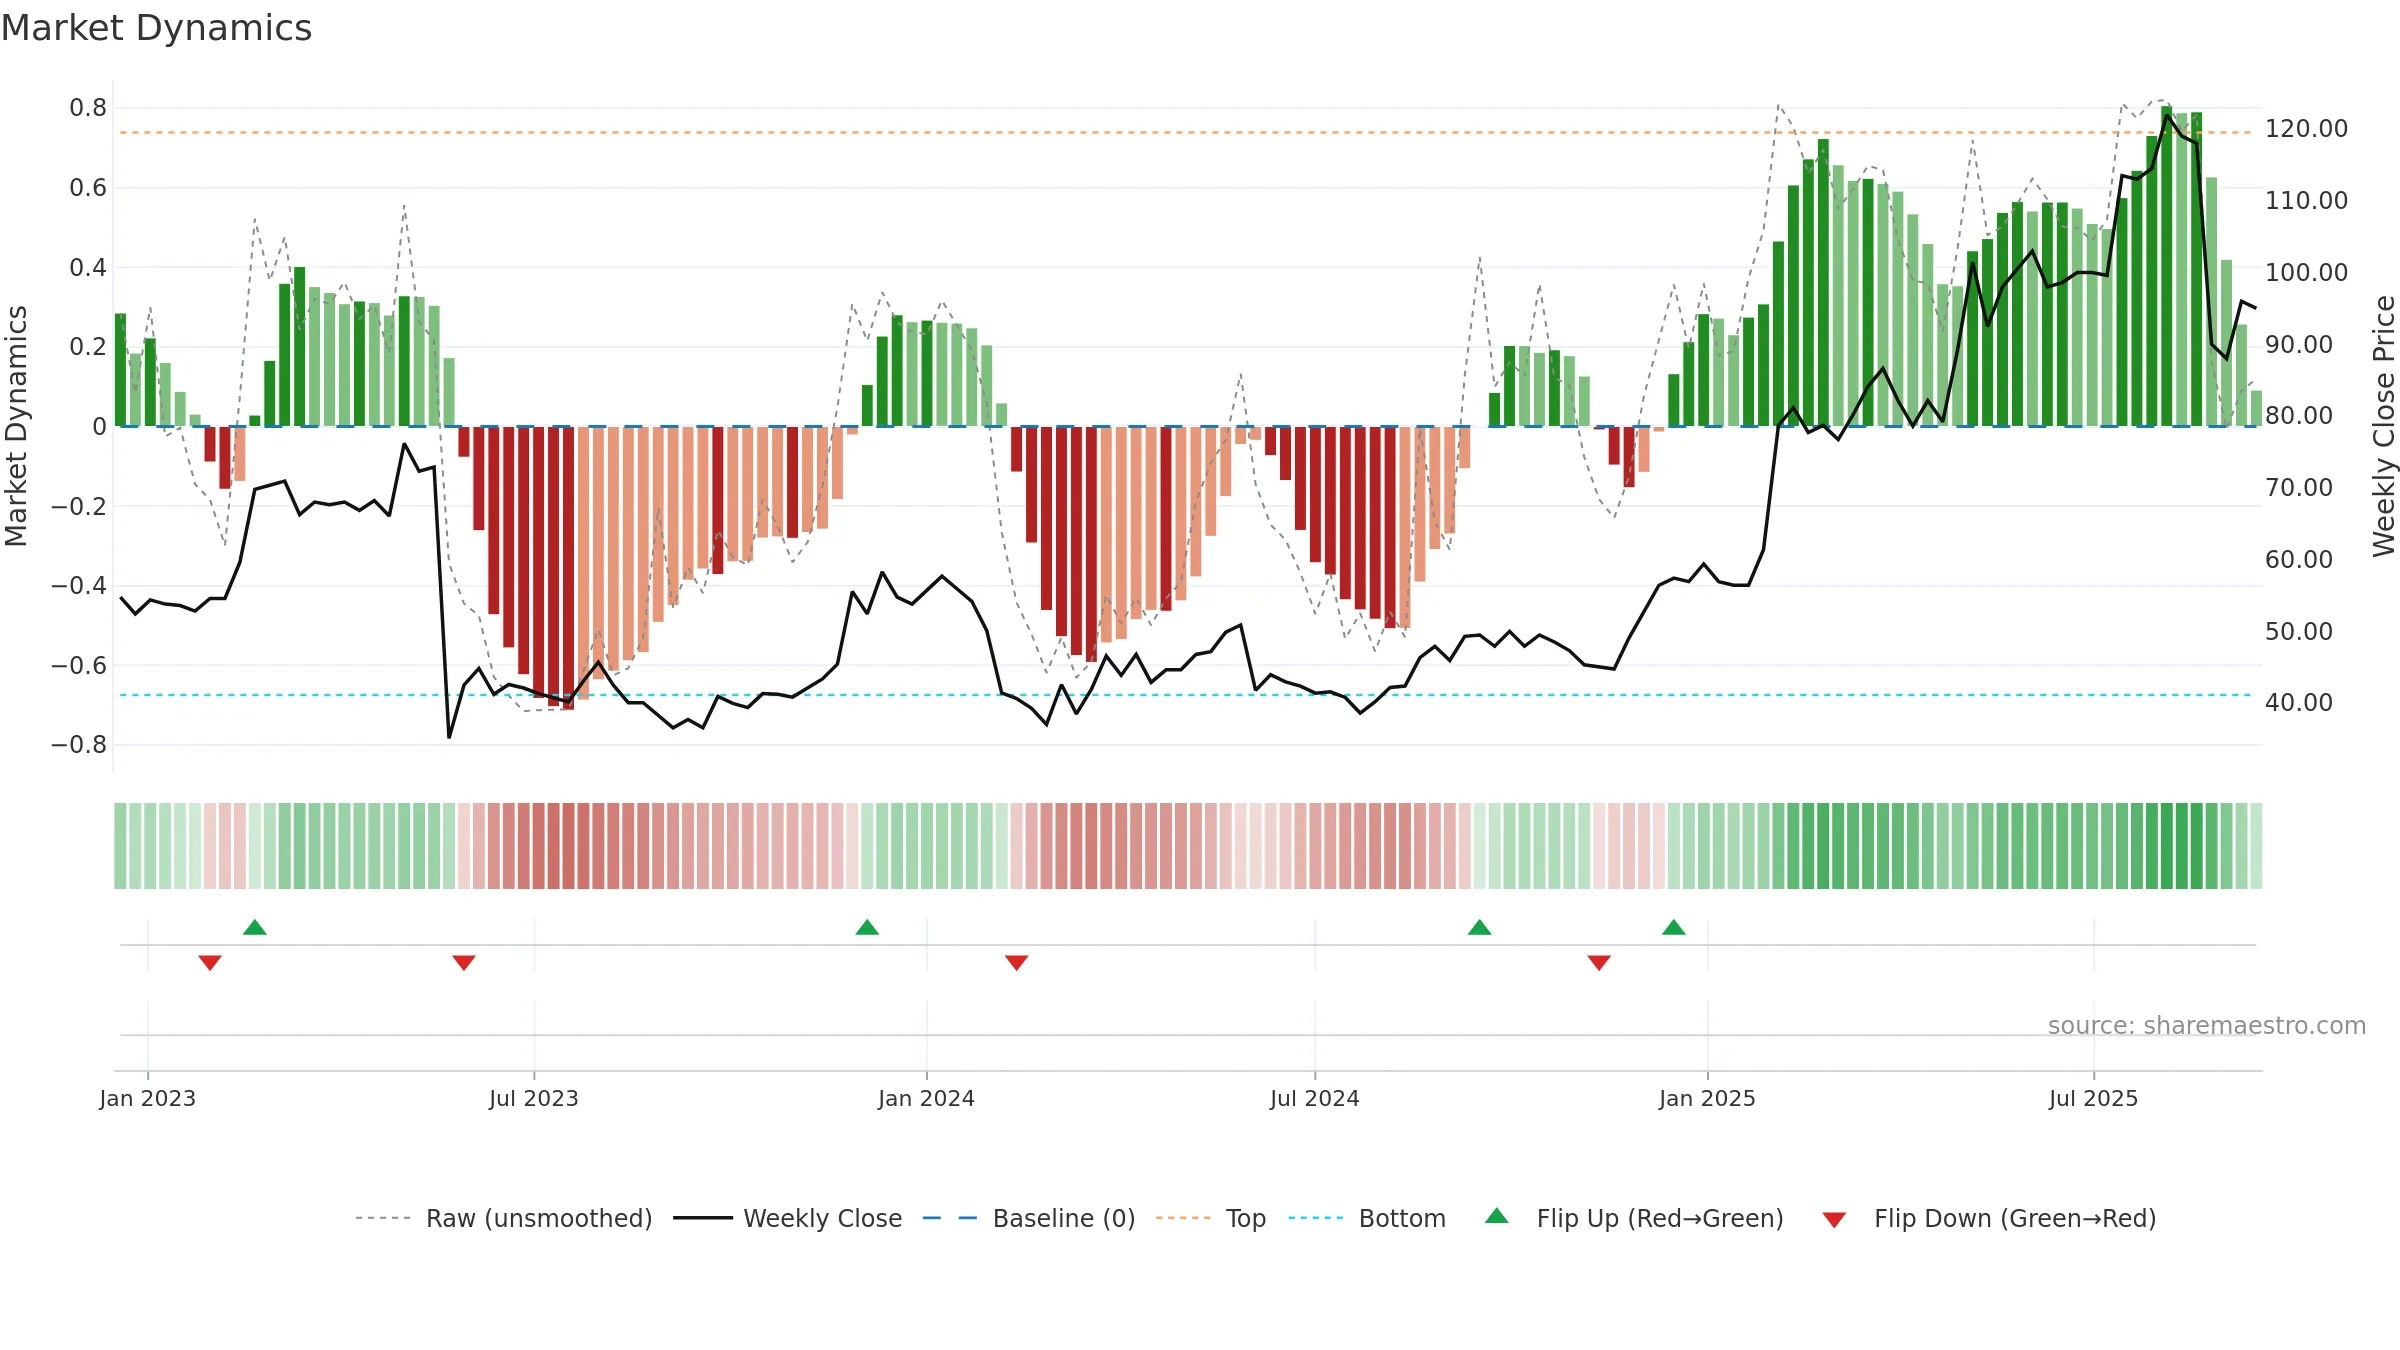Viewport: 2400px width, 1350px height.
Task: Click the Flip Up marker just before Jan 2025
Action: click(x=1674, y=927)
